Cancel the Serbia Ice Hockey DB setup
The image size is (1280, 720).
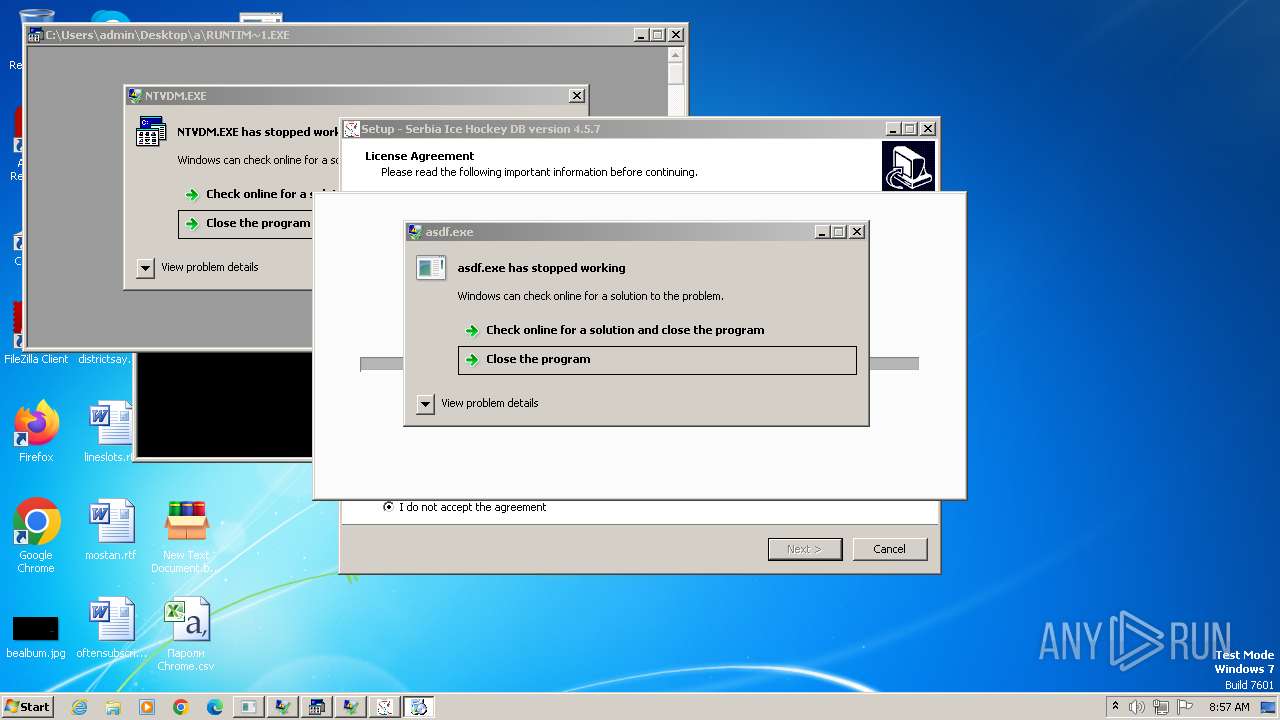coord(889,549)
